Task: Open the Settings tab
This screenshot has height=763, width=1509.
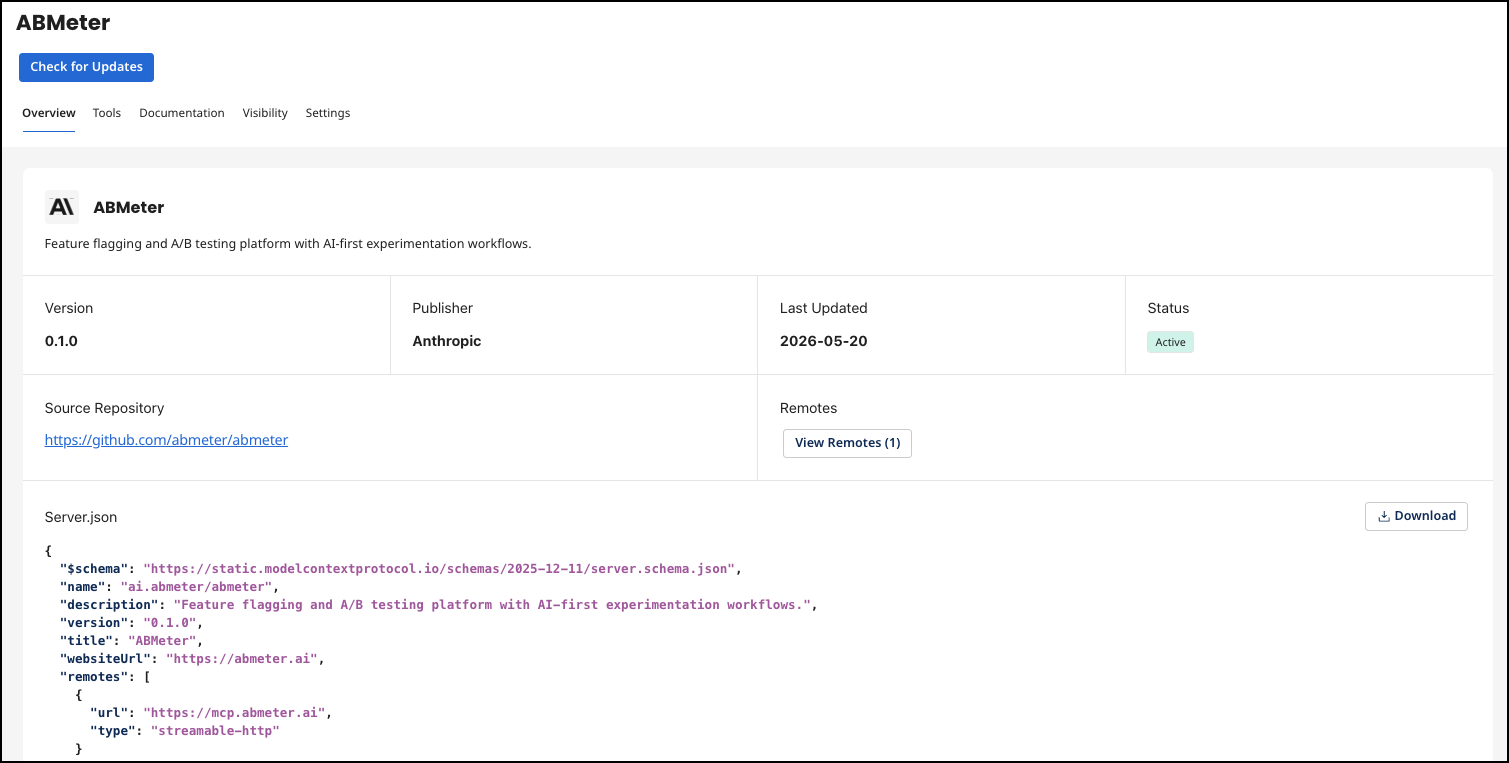Action: coord(328,113)
